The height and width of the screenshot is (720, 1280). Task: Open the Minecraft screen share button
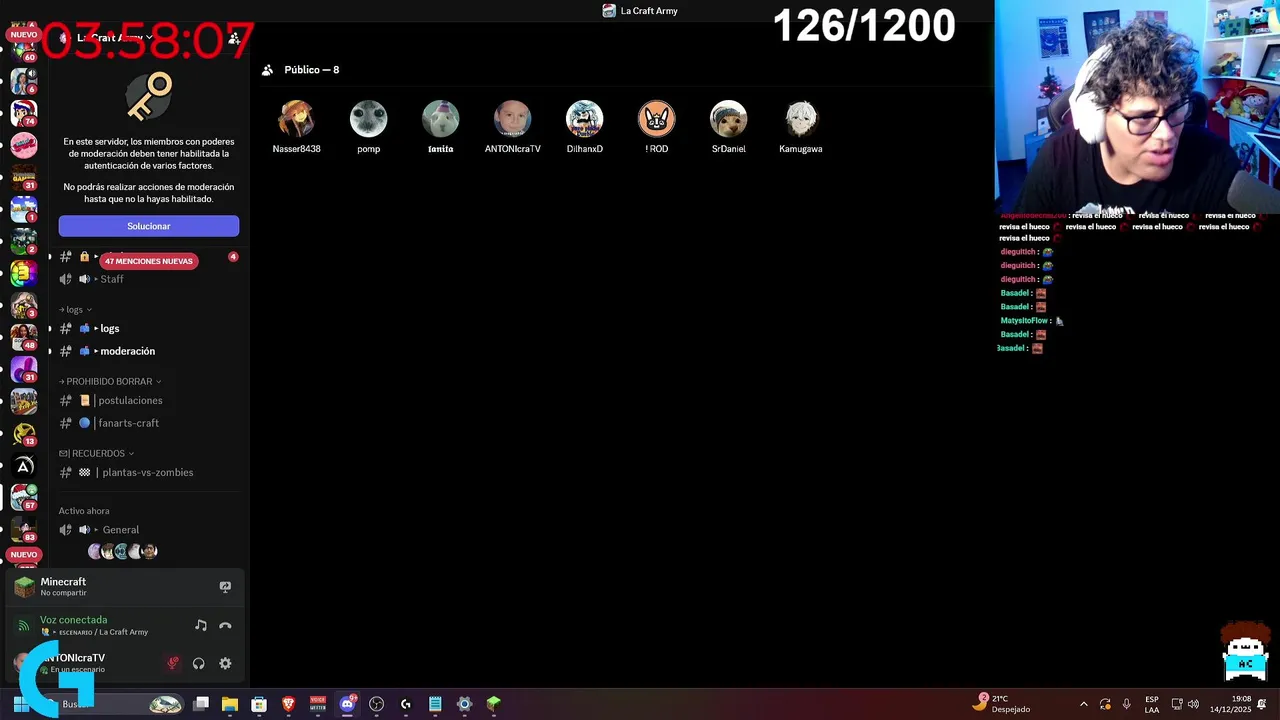[225, 587]
